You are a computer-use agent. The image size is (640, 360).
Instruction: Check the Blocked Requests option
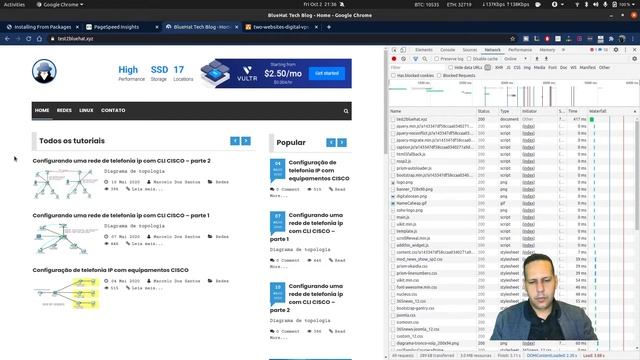[x=439, y=76]
